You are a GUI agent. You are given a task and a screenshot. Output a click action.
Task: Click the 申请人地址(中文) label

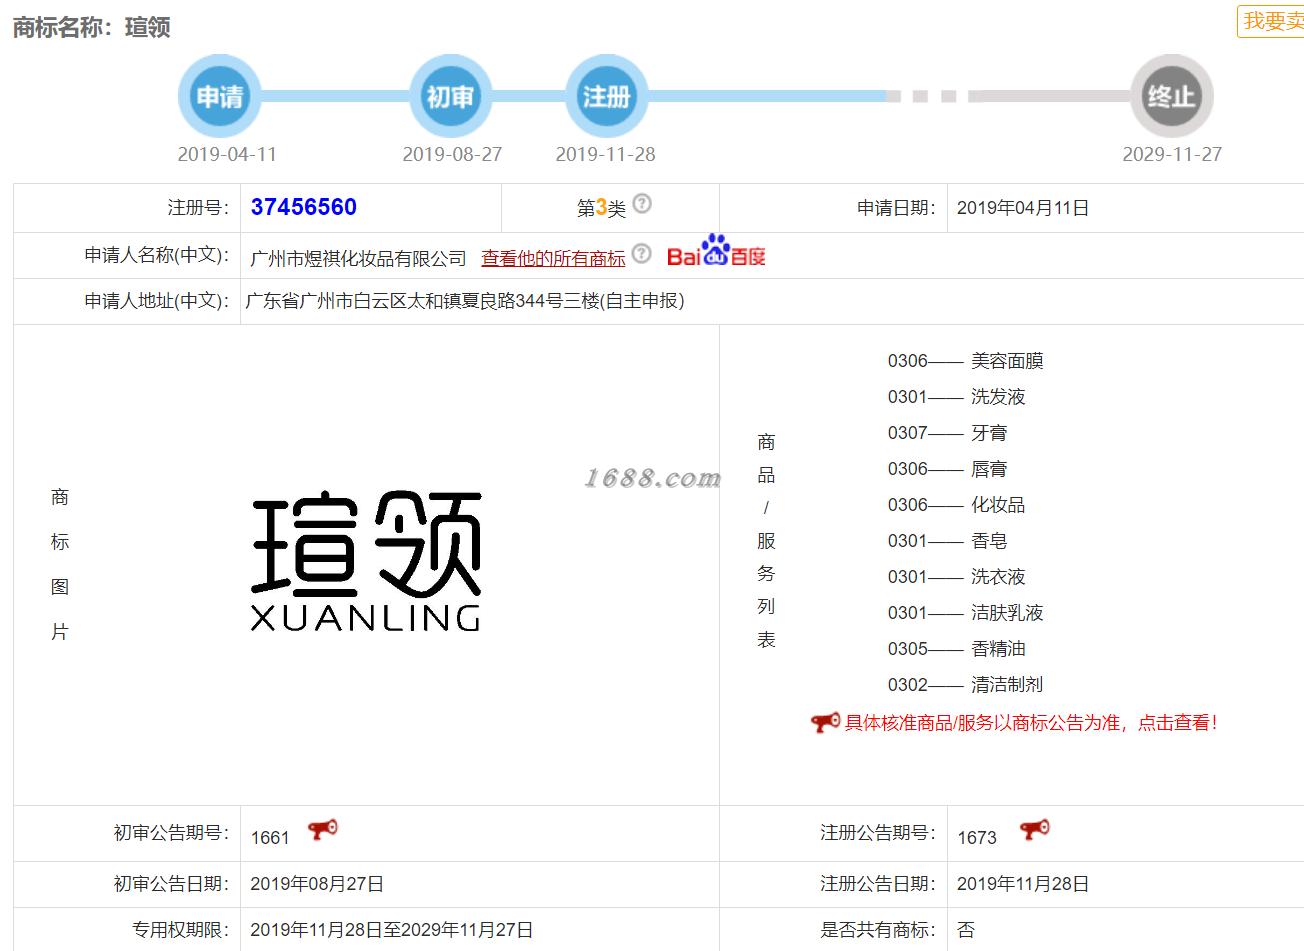[x=157, y=301]
